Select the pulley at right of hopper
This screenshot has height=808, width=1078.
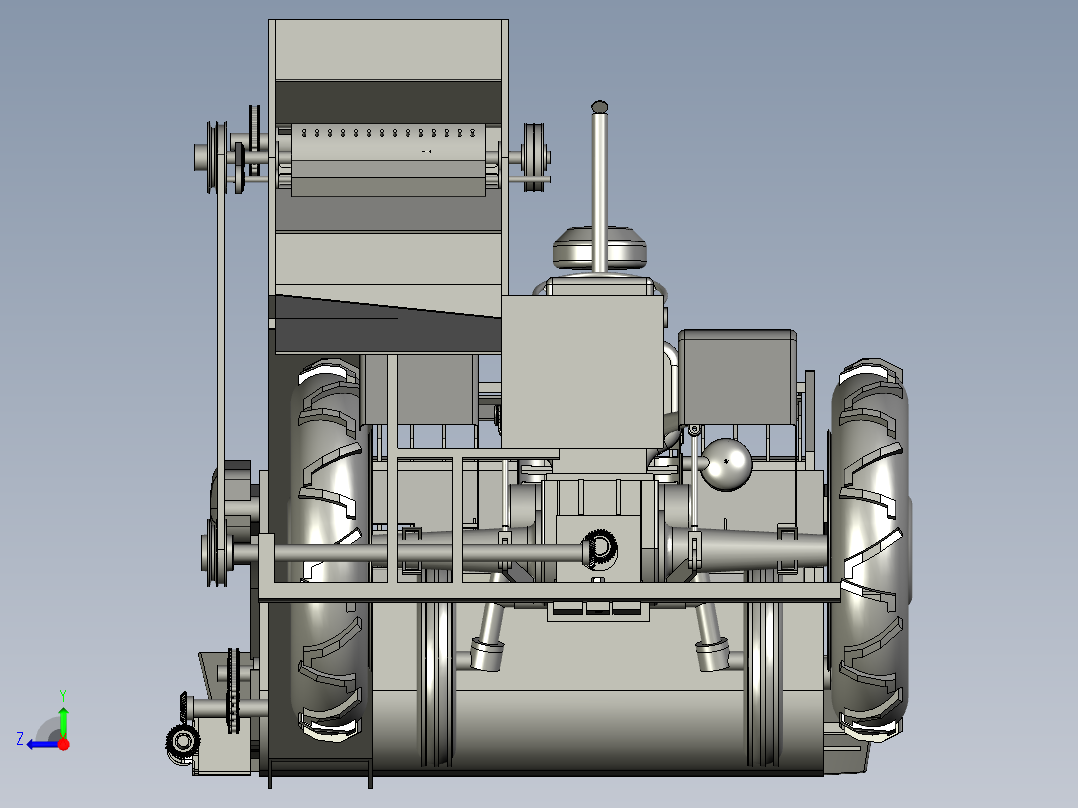(535, 157)
